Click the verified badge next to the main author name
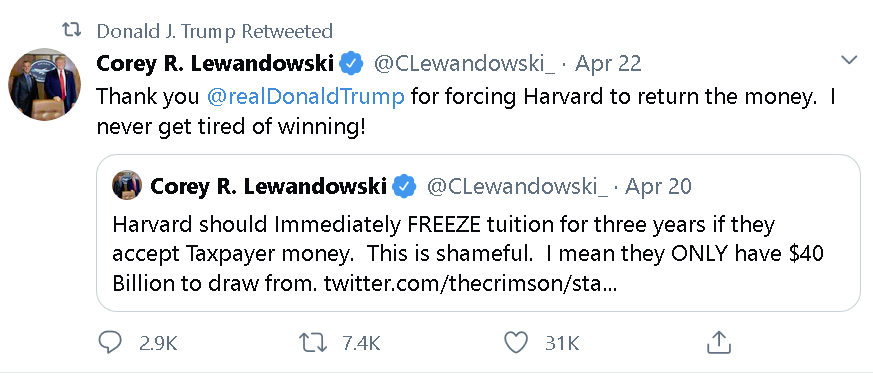873x382 pixels. 351,63
